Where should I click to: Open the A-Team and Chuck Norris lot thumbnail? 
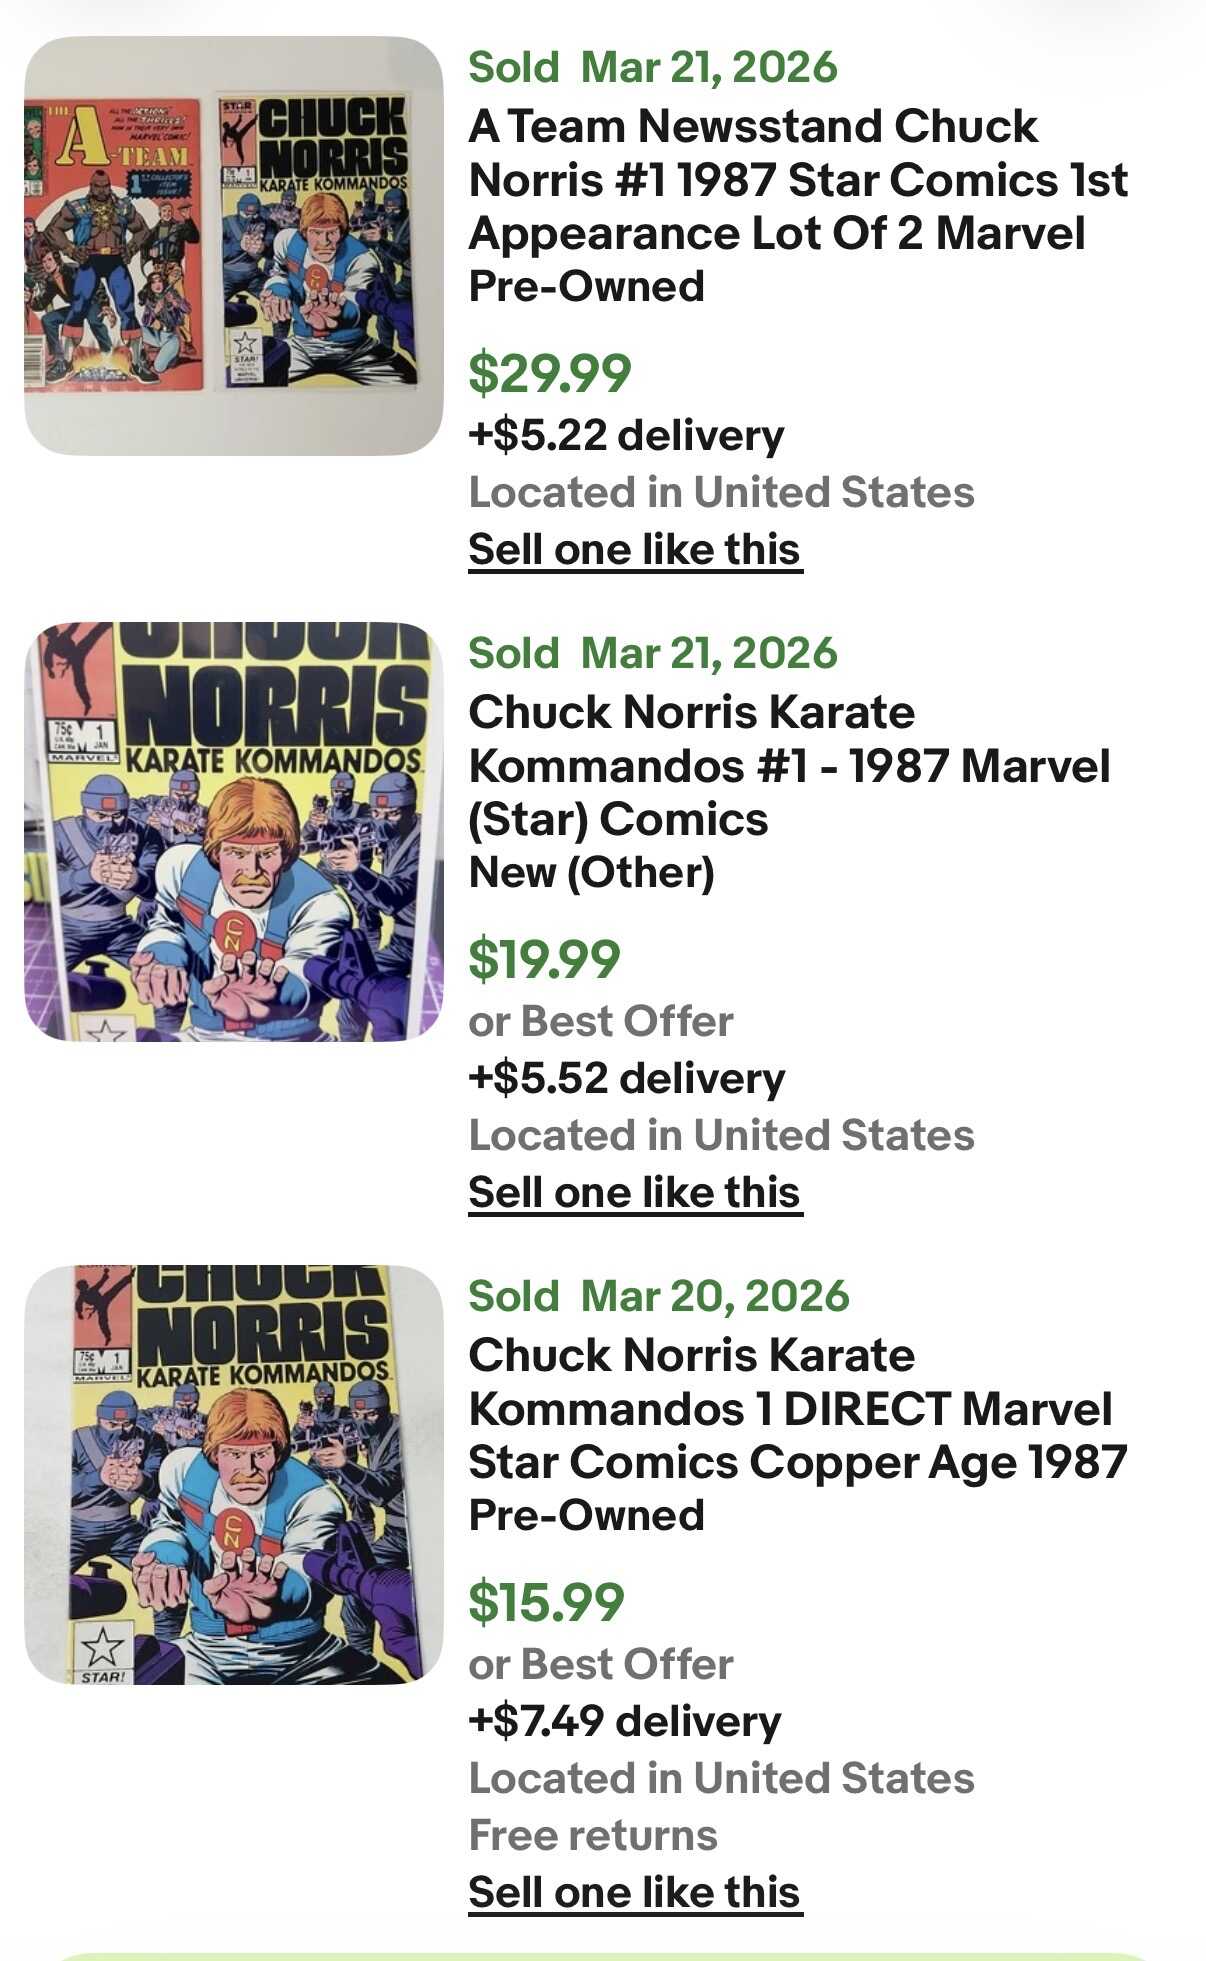point(233,246)
